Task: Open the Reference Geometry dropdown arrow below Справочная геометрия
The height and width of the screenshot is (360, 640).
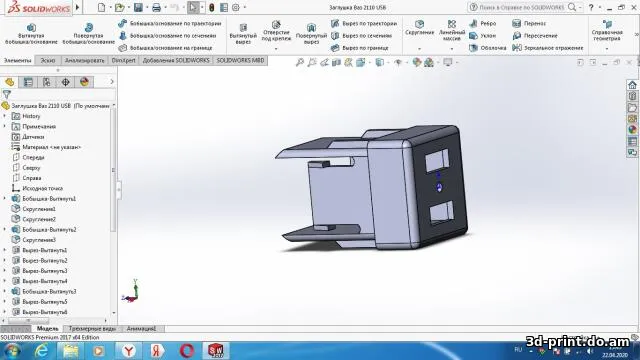Action: pyautogui.click(x=607, y=49)
